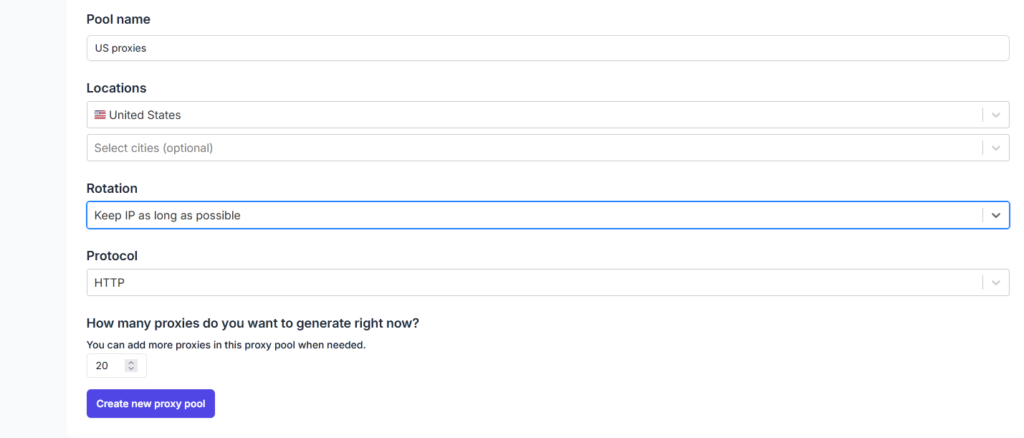Click the 'Locations' section label
1024x438 pixels.
point(116,88)
